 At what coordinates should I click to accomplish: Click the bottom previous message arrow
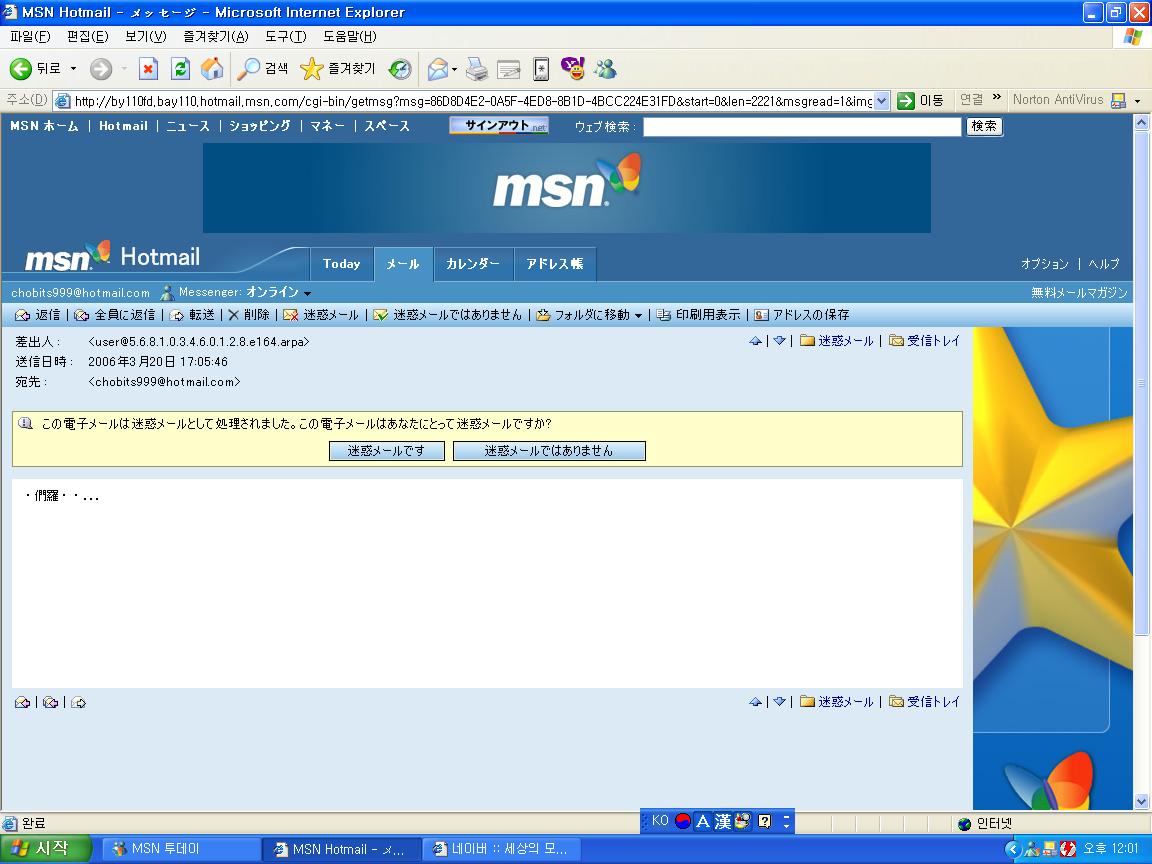[755, 702]
